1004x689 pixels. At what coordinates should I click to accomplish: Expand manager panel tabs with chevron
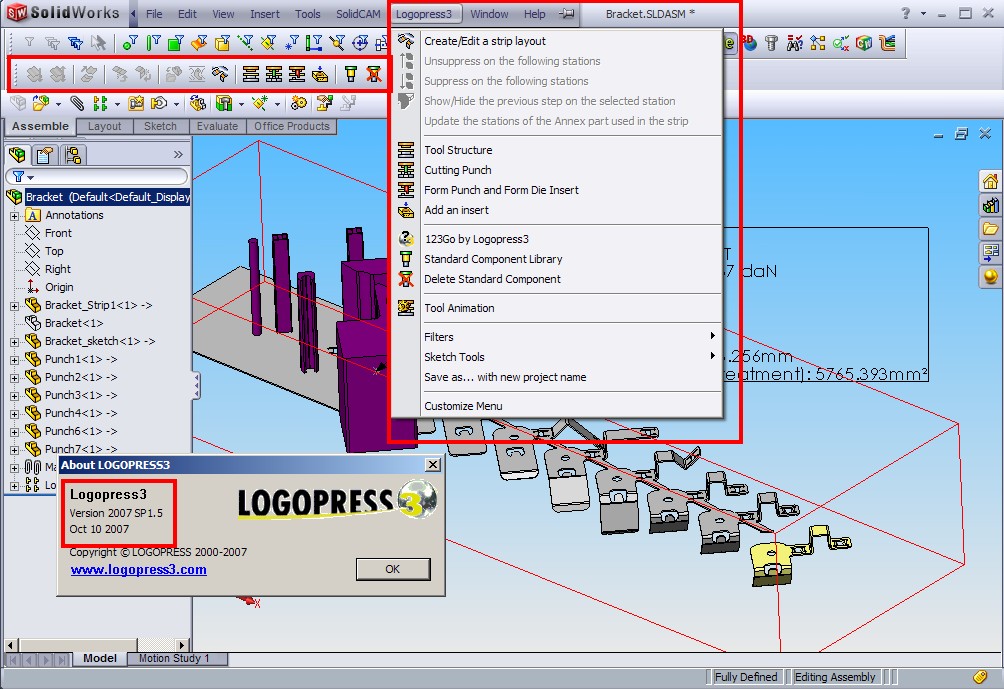point(178,154)
